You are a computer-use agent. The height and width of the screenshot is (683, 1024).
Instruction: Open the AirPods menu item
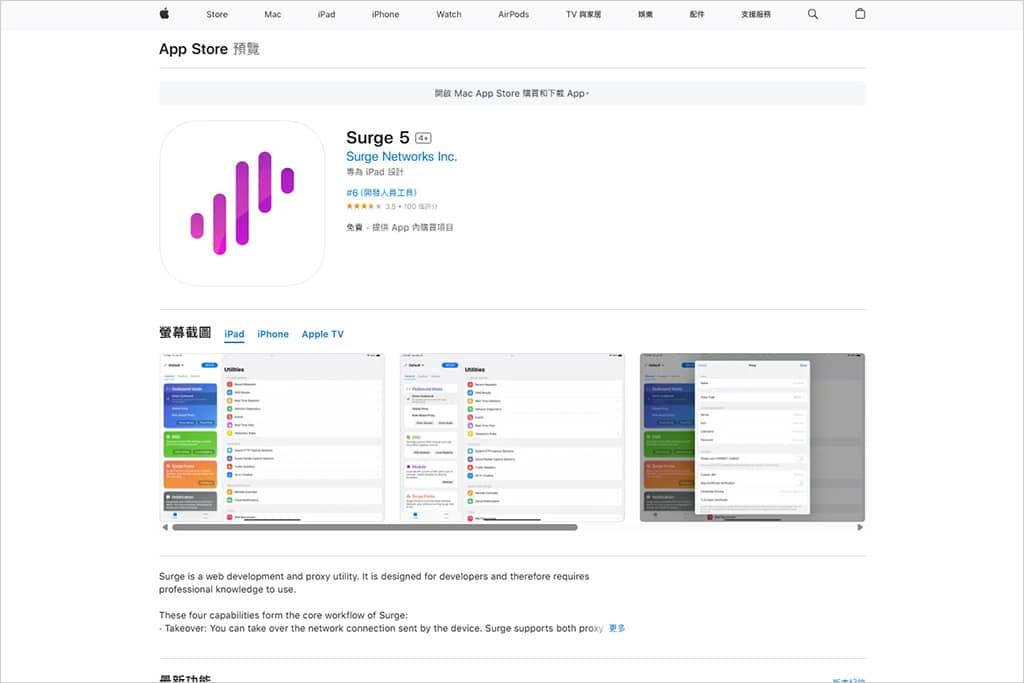tap(513, 14)
